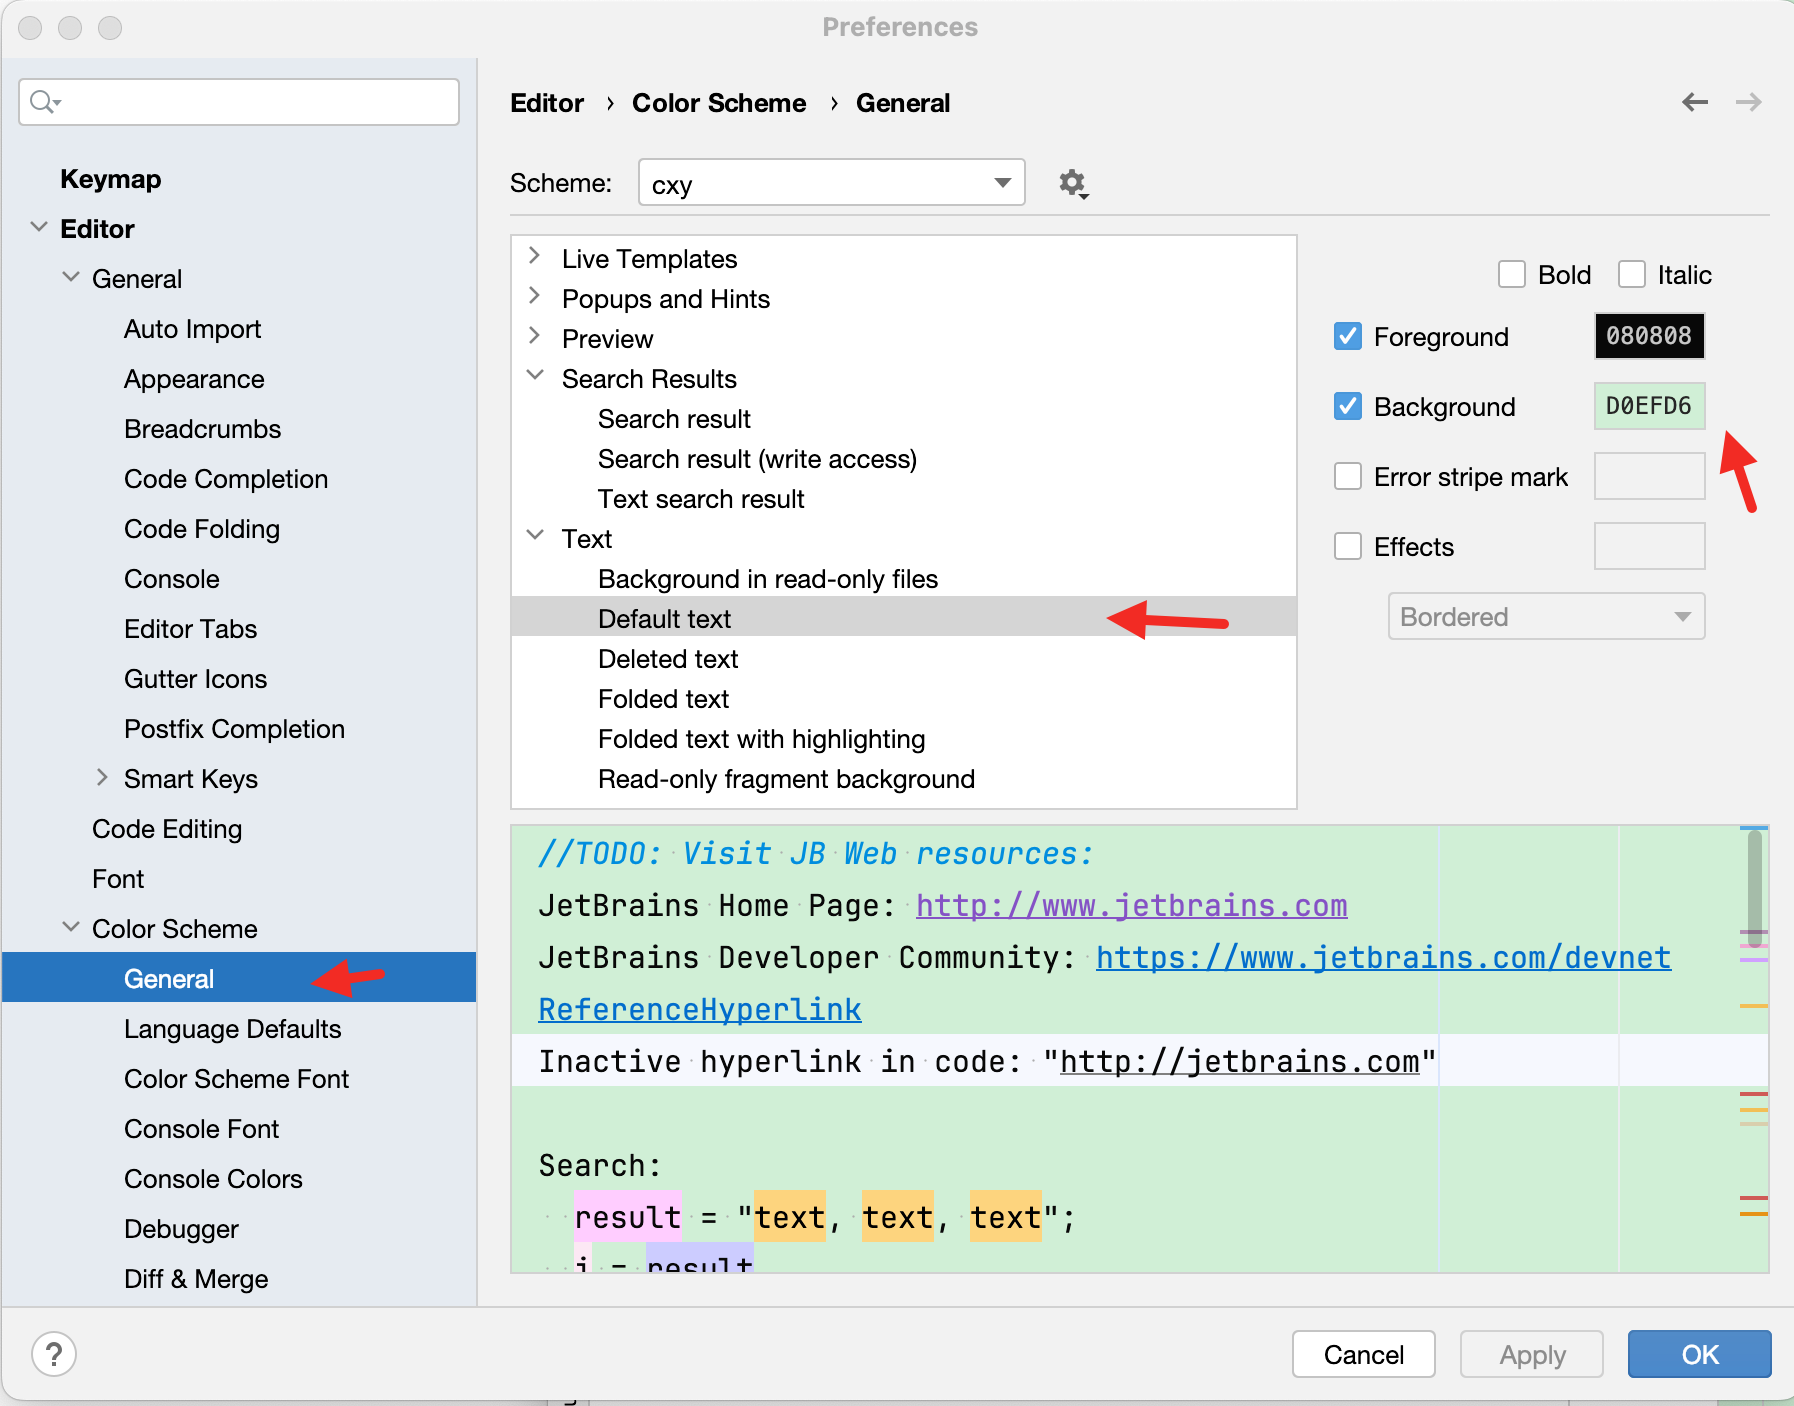
Task: Select Language Defaults in the sidebar
Action: click(232, 1029)
